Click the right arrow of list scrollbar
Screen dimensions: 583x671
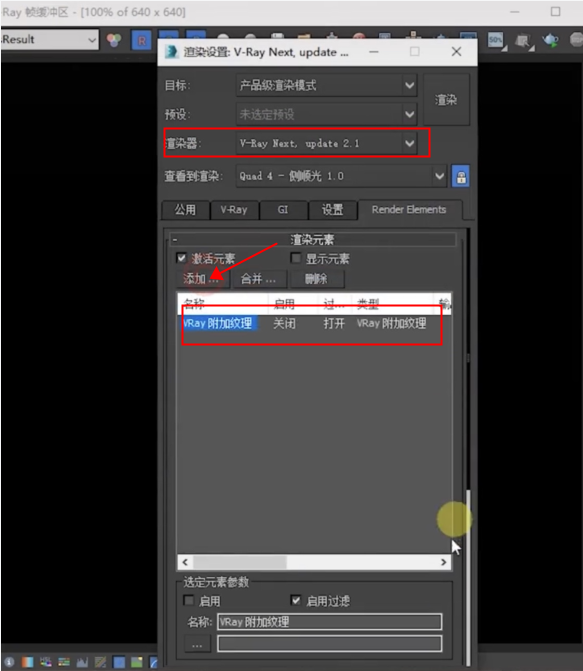click(444, 562)
